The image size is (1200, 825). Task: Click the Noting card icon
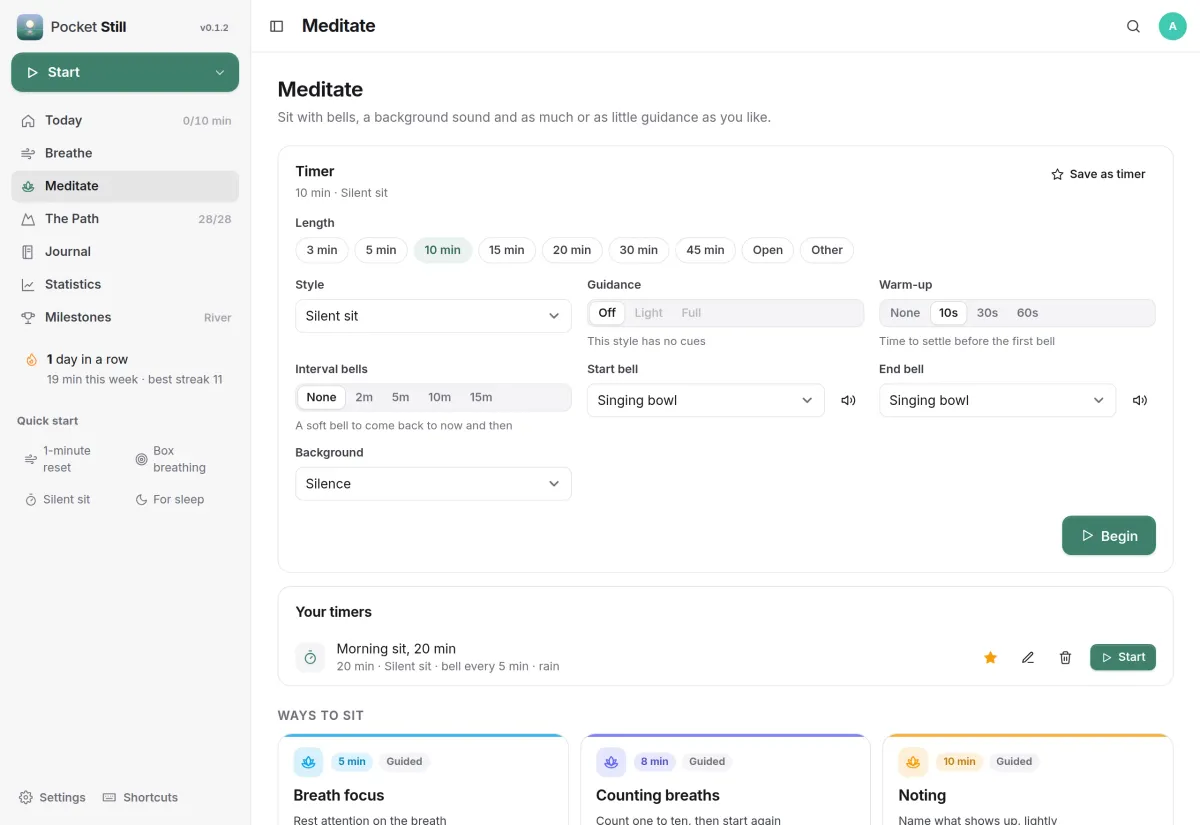click(913, 762)
